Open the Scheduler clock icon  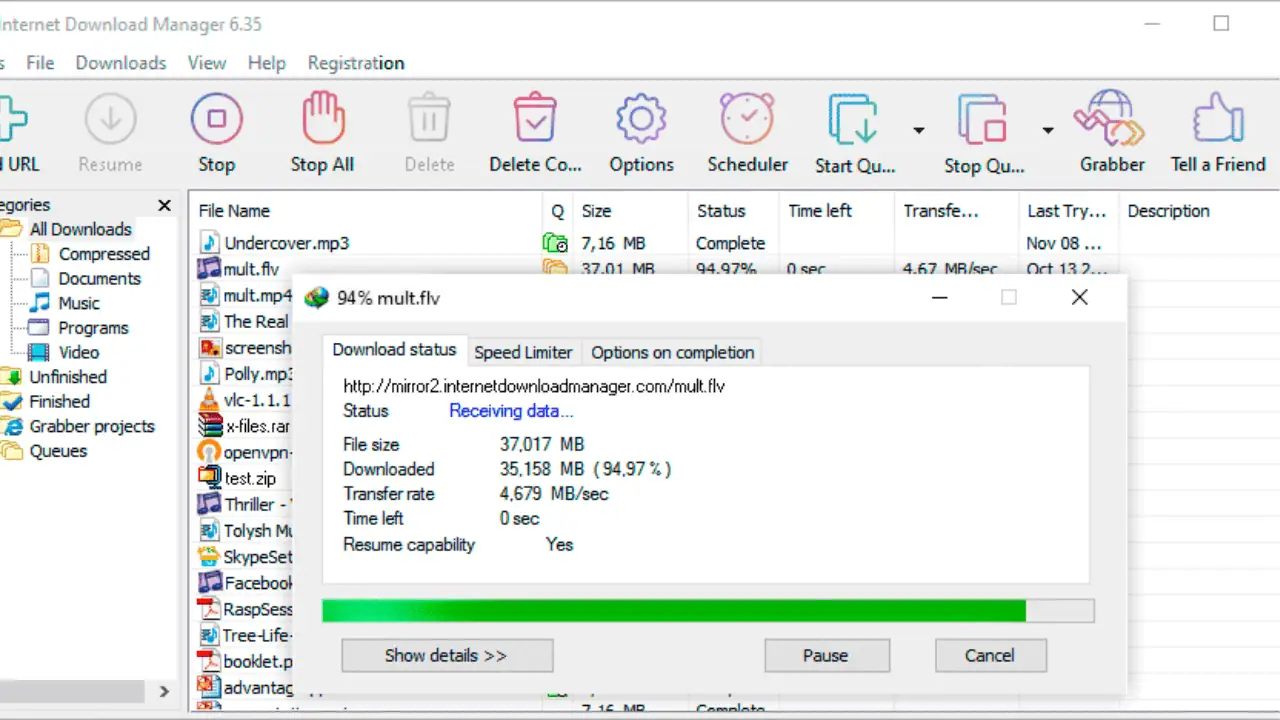click(747, 119)
